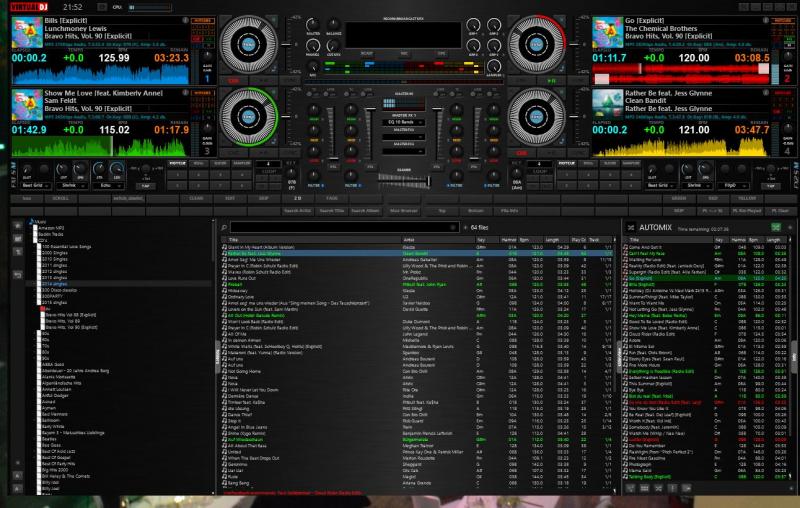Click the Search Album button
The image size is (800, 508).
(365, 211)
